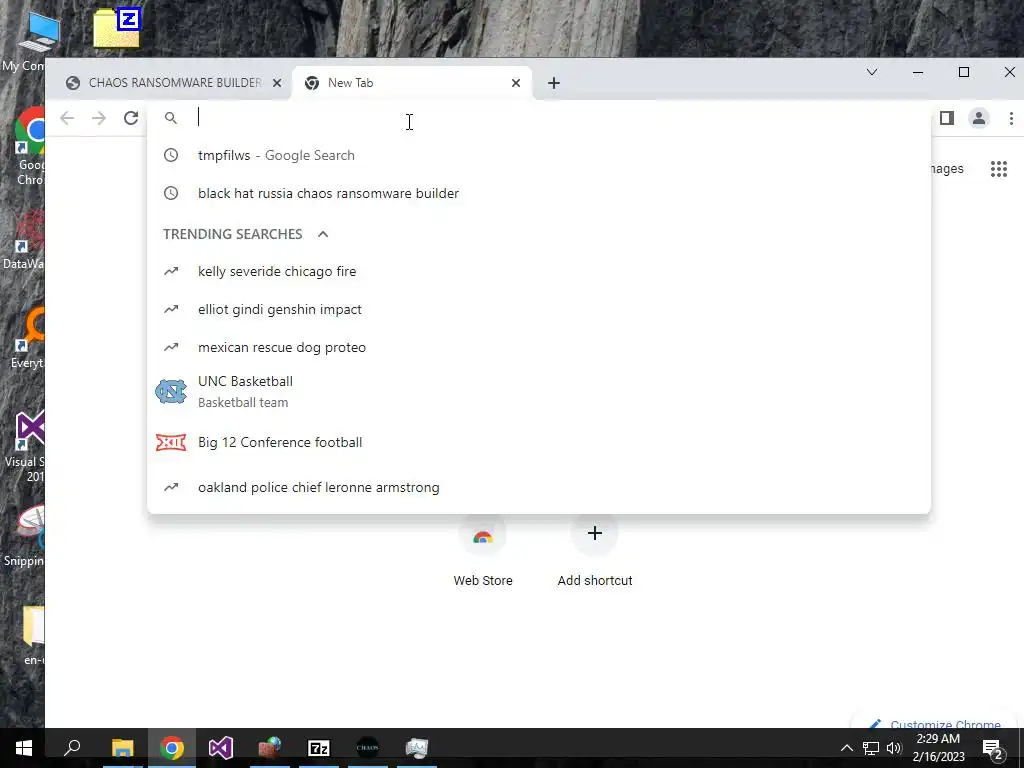Choose 'elliot gindi genshin impact' trending search
Viewport: 1024px width, 768px height.
[539, 310]
